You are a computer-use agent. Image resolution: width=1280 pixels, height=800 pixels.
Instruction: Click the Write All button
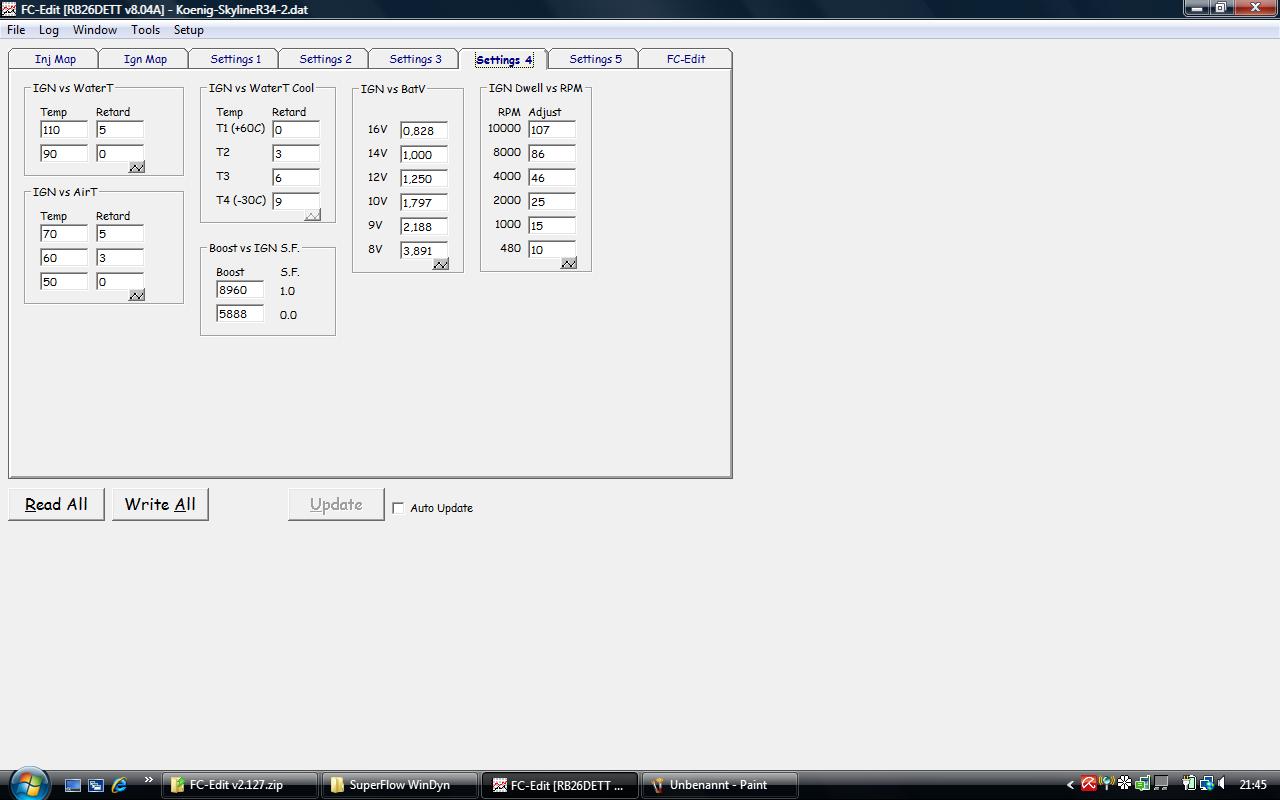click(x=160, y=504)
